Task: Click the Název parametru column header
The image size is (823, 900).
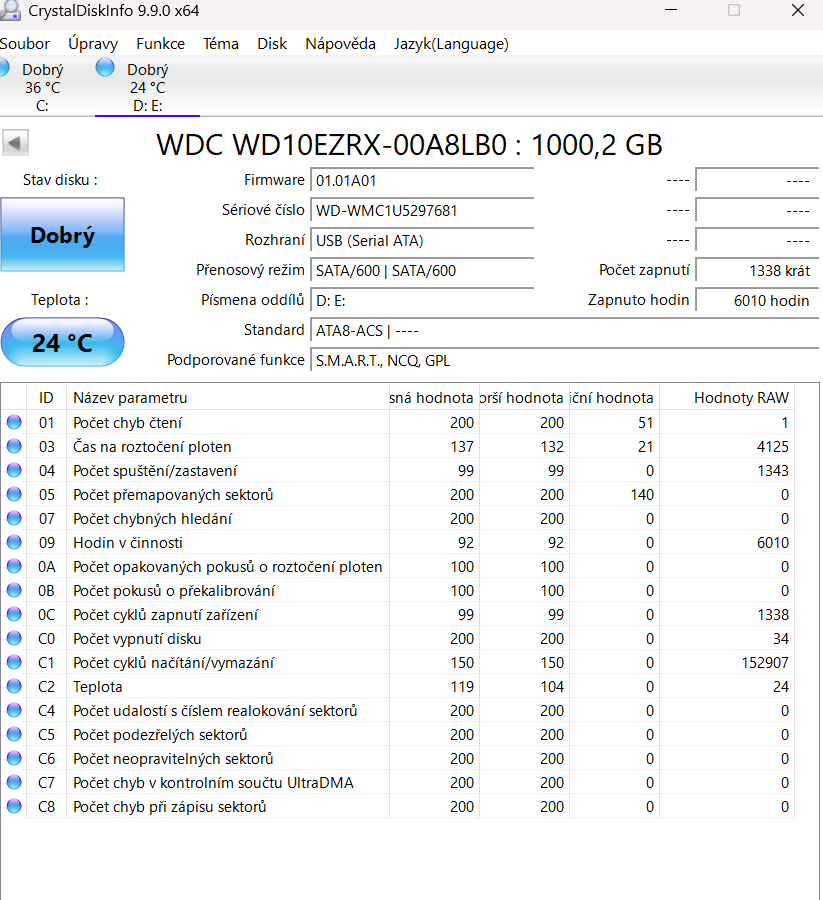Action: (228, 397)
